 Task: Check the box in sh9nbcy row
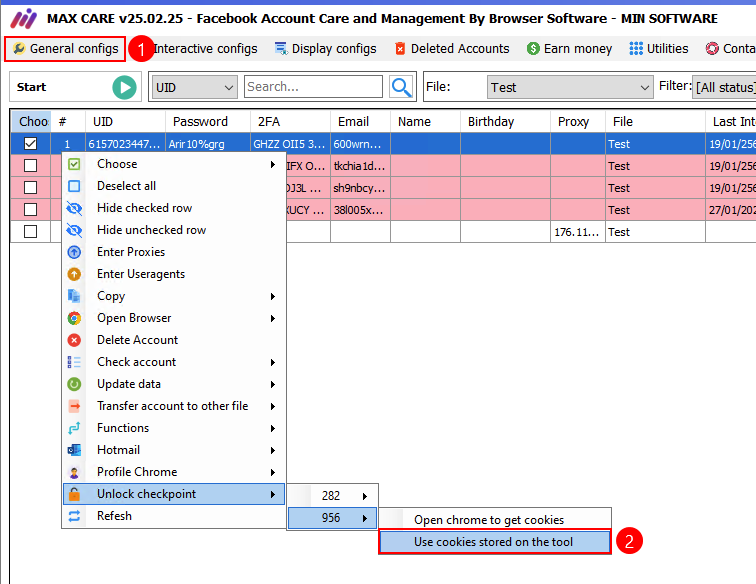pos(30,188)
